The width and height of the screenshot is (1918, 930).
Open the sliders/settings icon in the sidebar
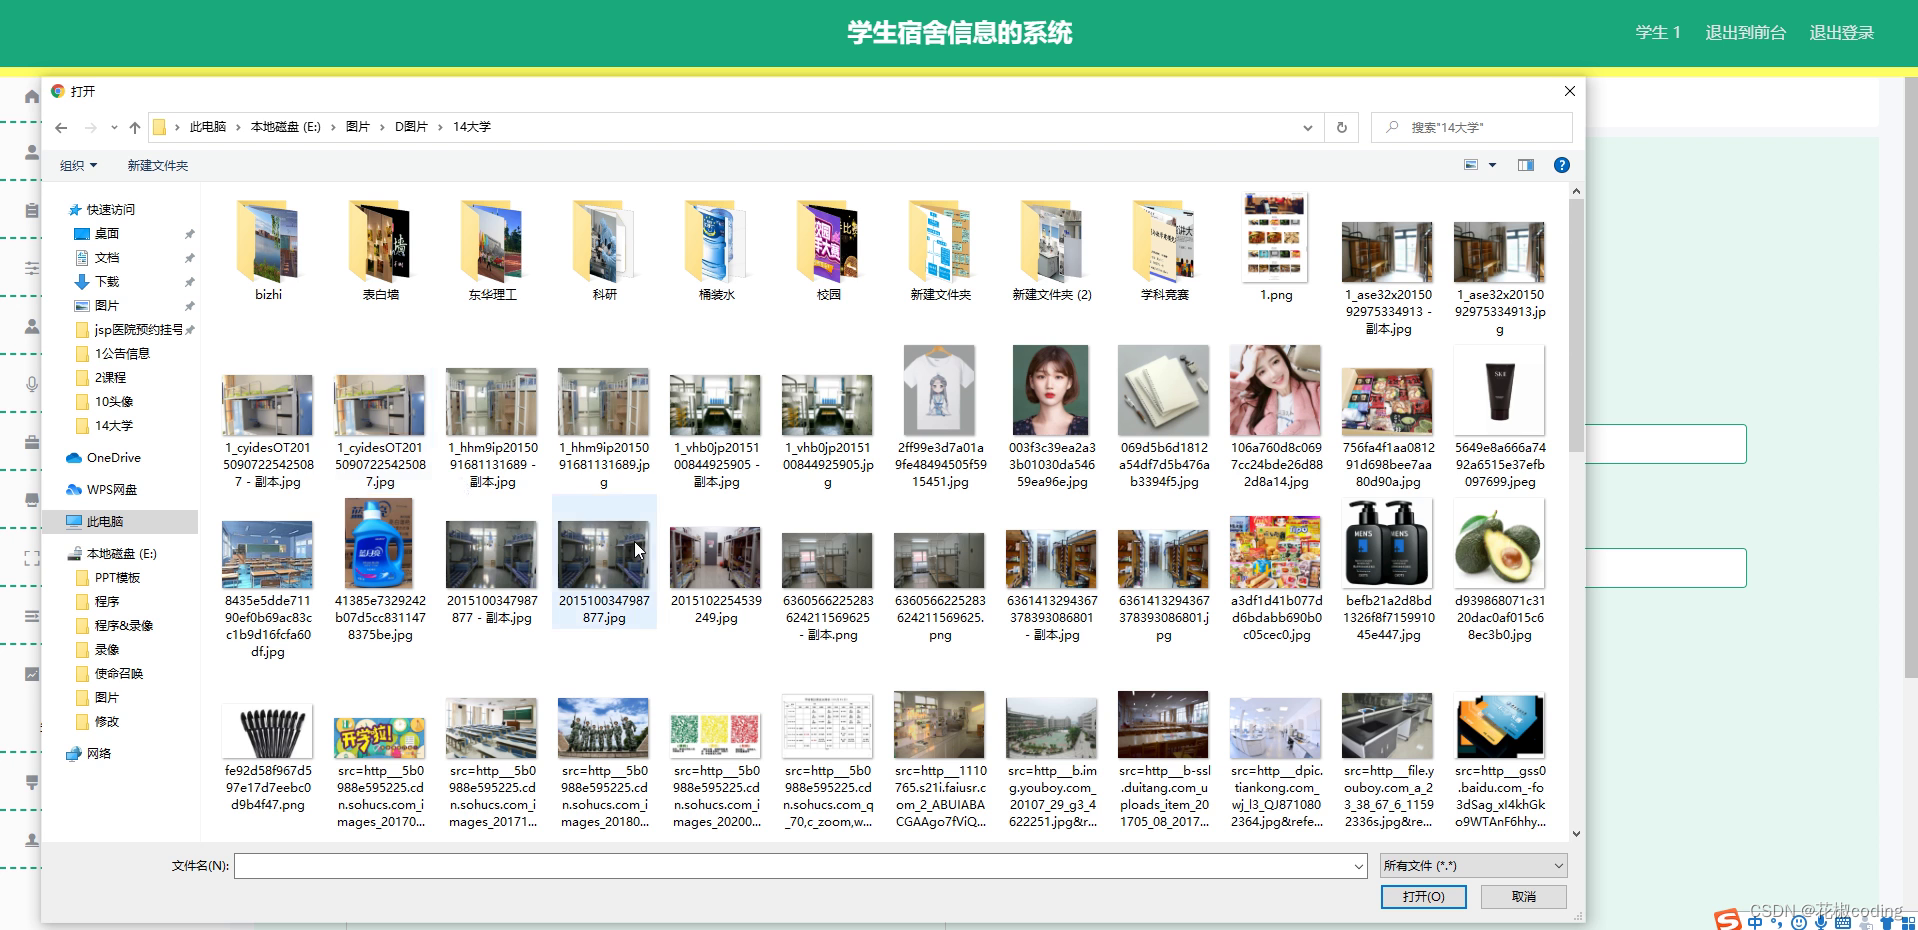click(x=30, y=267)
